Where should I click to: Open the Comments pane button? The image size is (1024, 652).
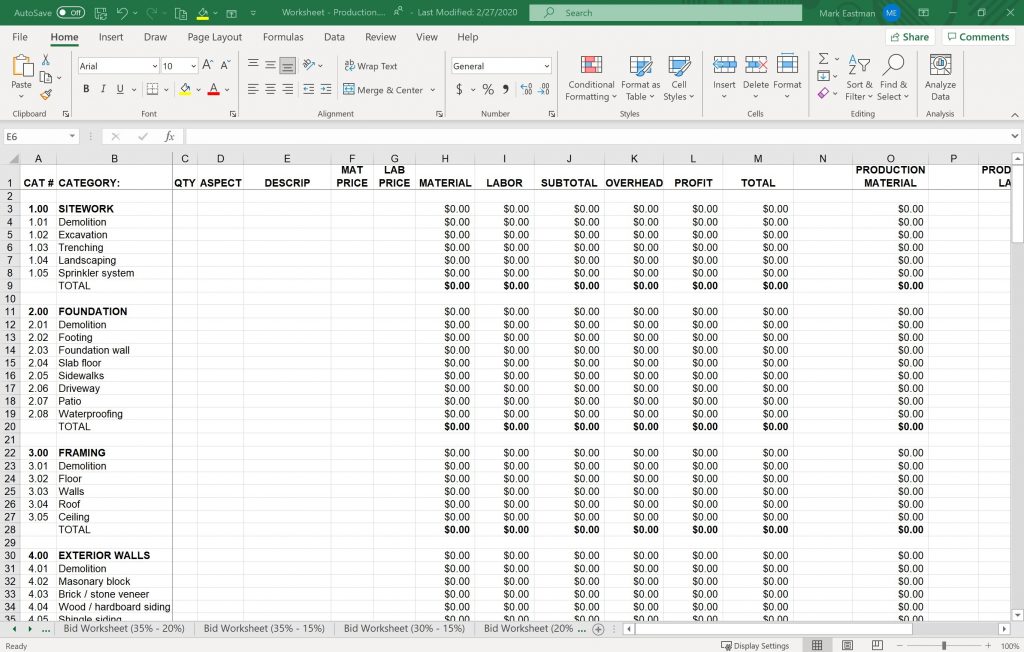[977, 37]
